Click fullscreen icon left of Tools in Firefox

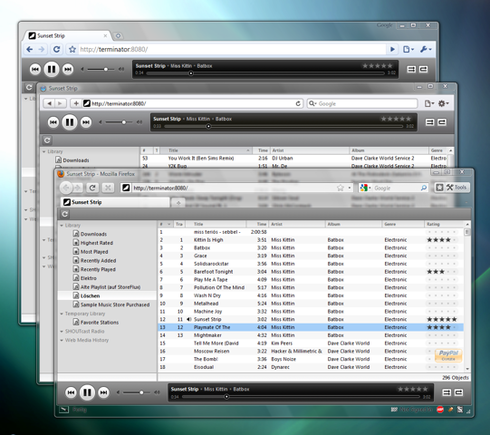[x=440, y=188]
